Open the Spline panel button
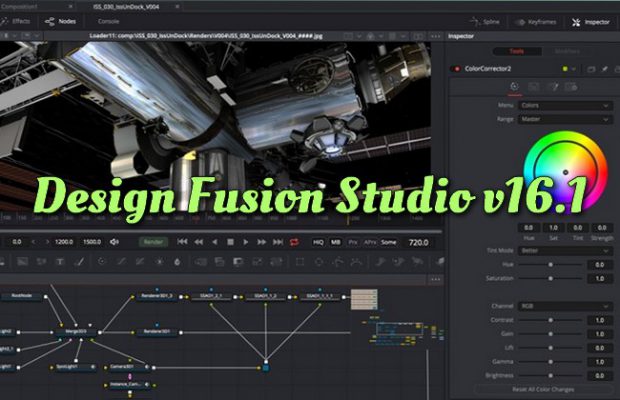This screenshot has height=400, width=620. click(x=485, y=22)
